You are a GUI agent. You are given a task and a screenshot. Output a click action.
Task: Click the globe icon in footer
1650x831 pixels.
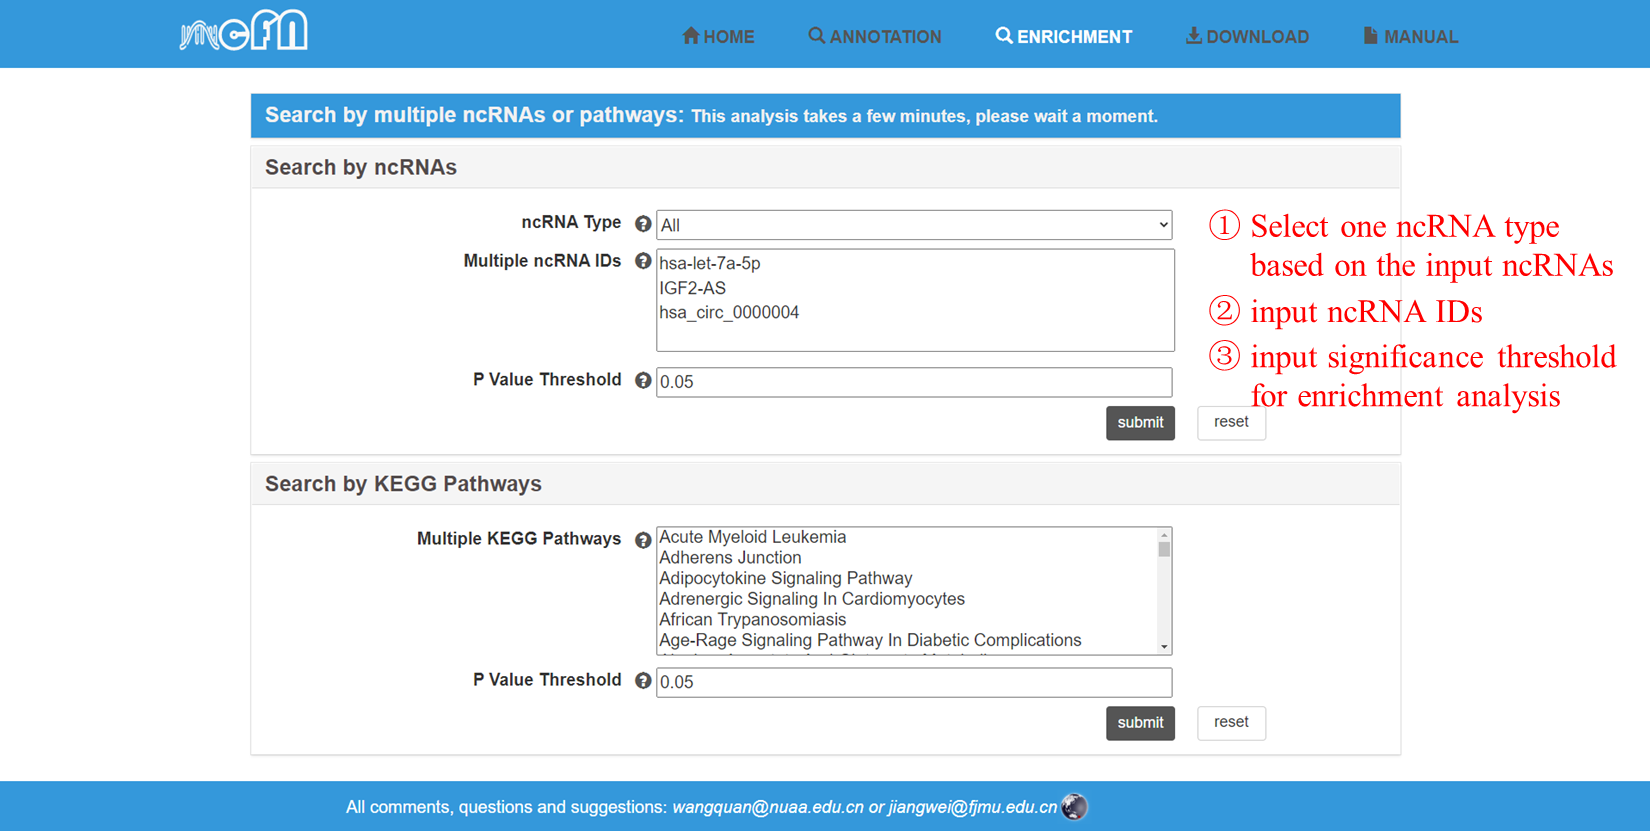[x=1074, y=806]
